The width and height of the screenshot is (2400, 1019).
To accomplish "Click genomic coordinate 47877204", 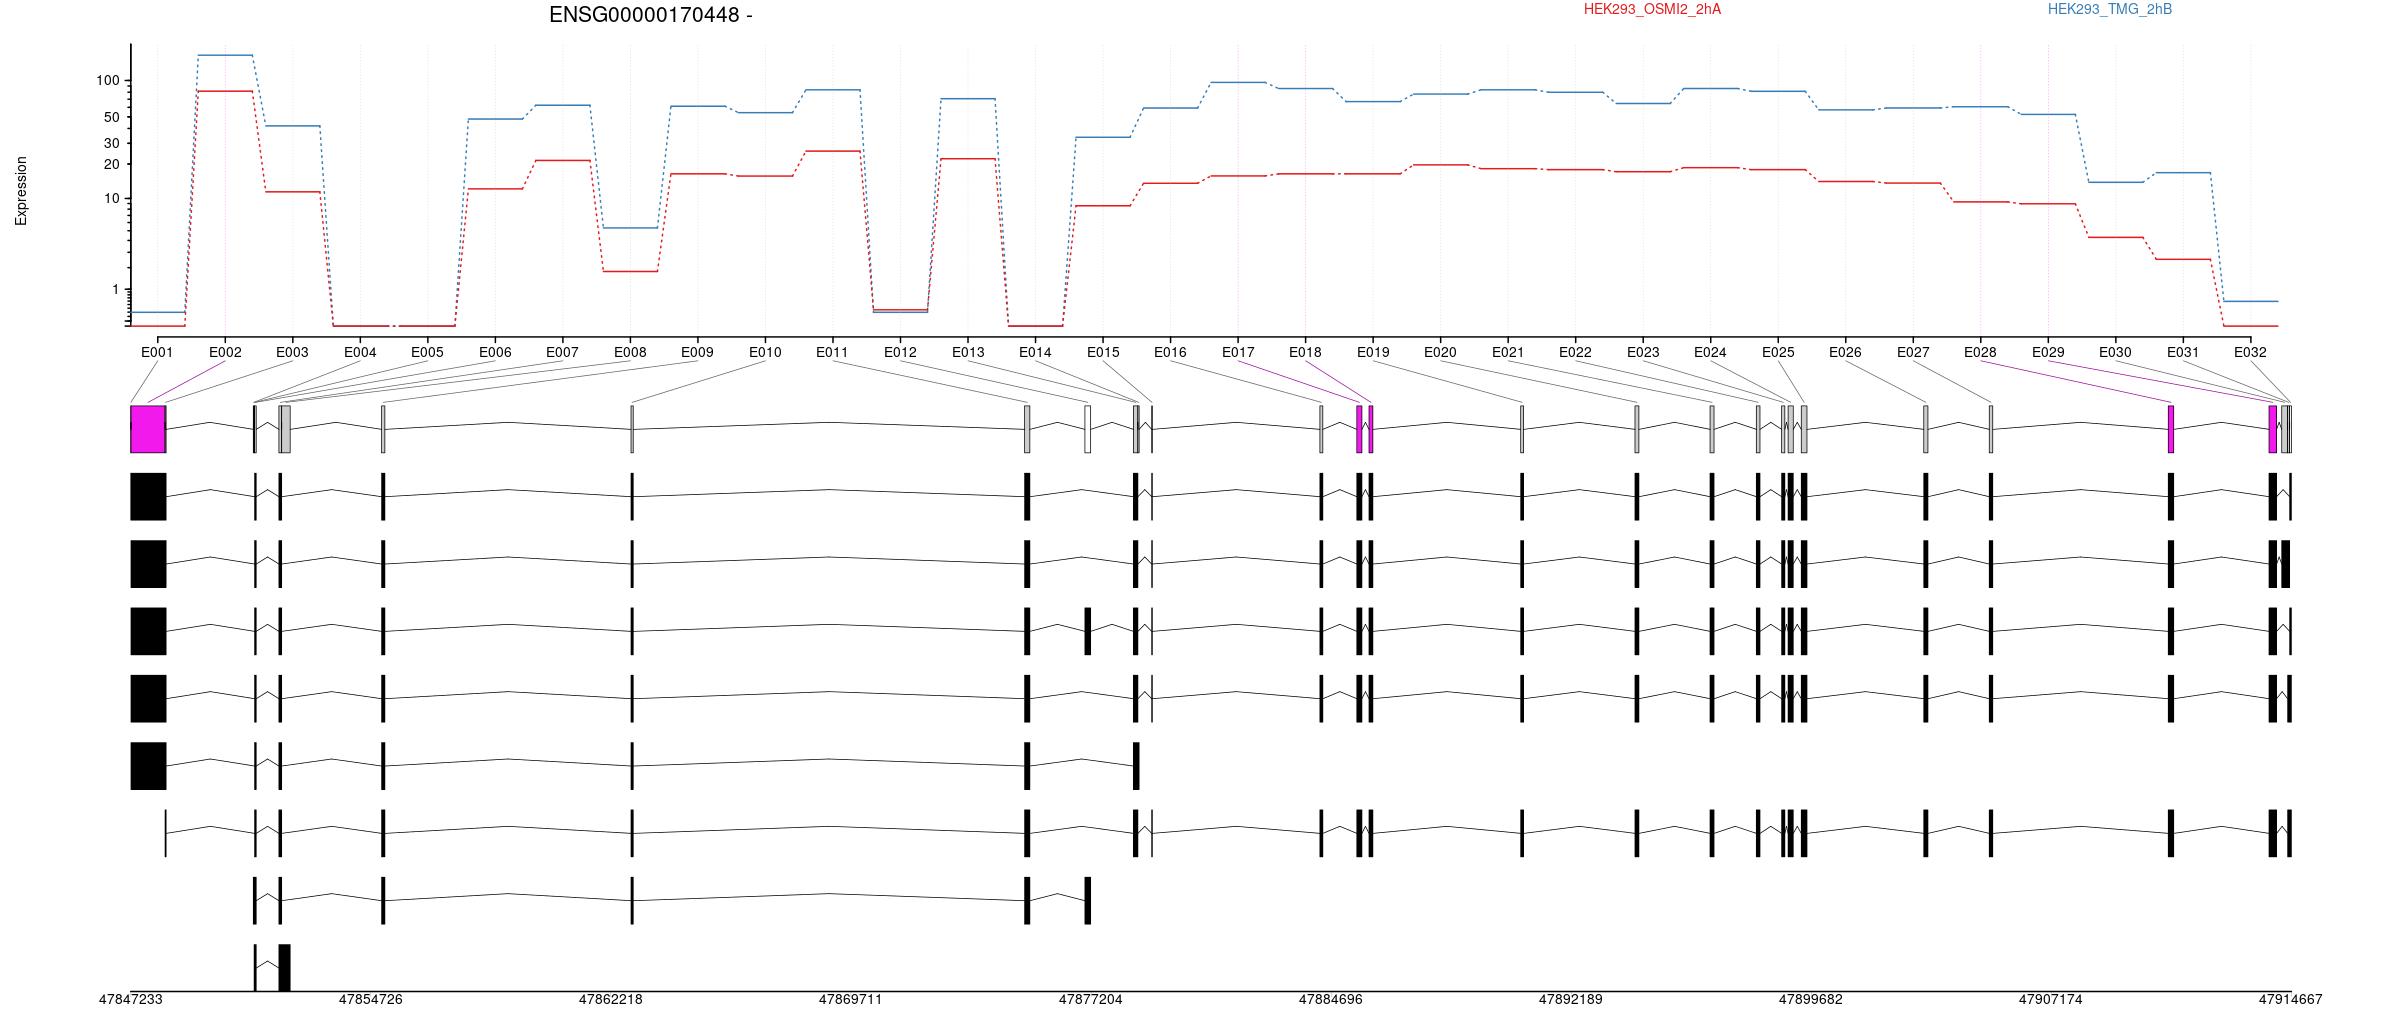I will 1091,999.
